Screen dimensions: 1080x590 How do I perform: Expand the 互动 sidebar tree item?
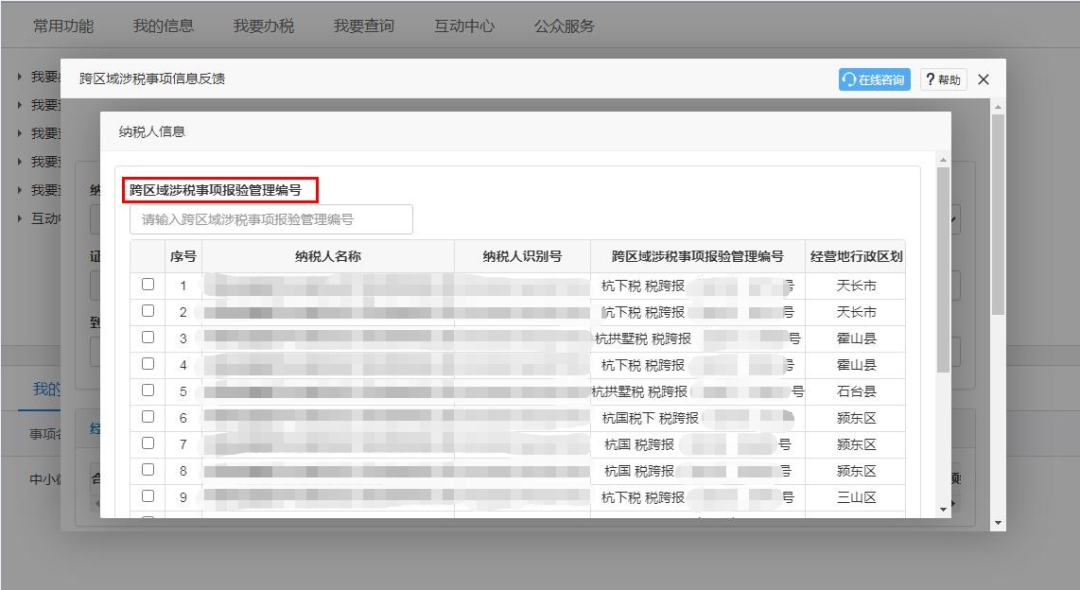coord(22,218)
